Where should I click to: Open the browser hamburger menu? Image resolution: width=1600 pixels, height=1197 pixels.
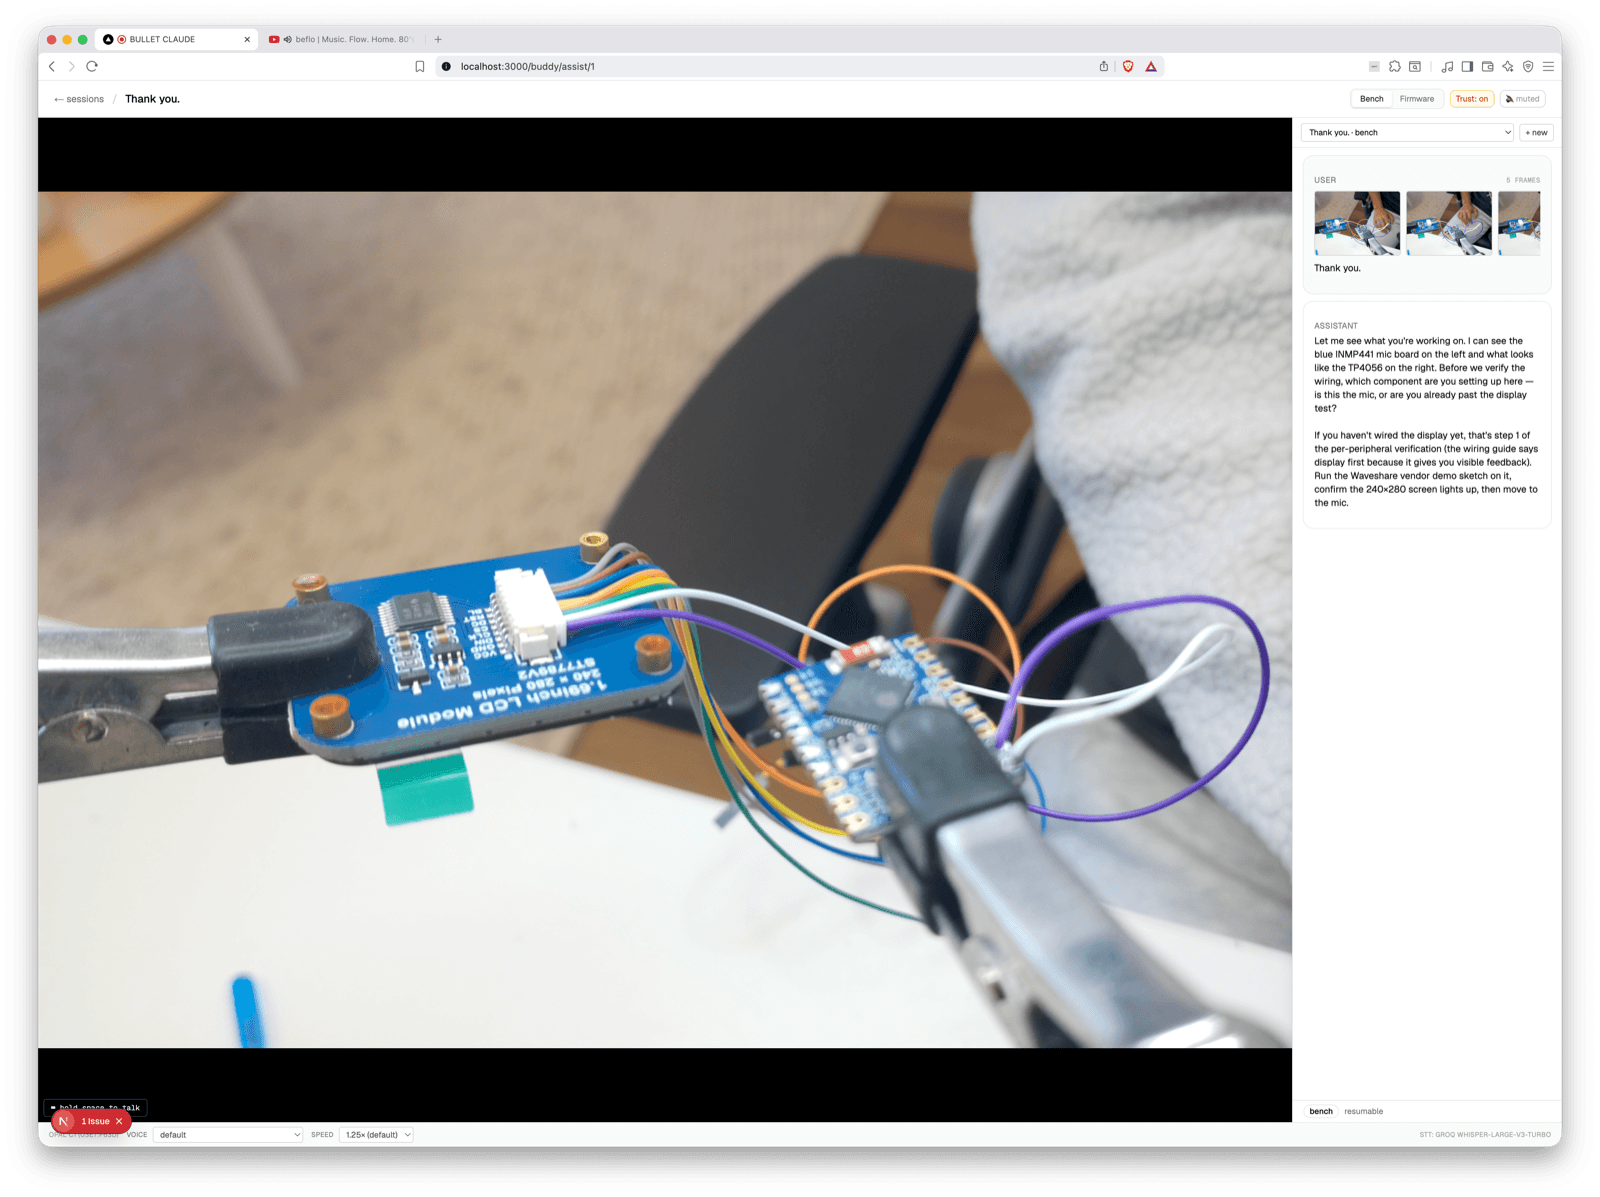(1548, 67)
